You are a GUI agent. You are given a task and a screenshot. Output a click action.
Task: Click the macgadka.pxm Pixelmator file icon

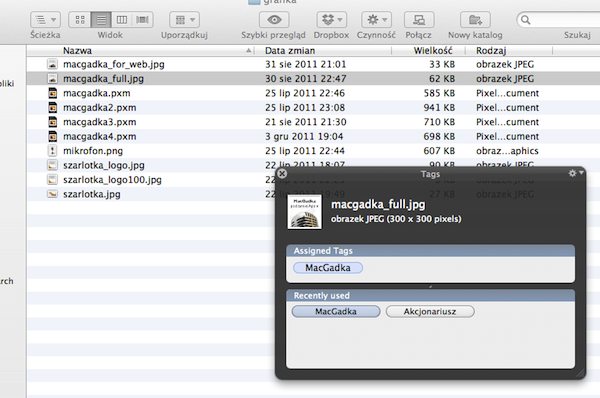click(52, 93)
